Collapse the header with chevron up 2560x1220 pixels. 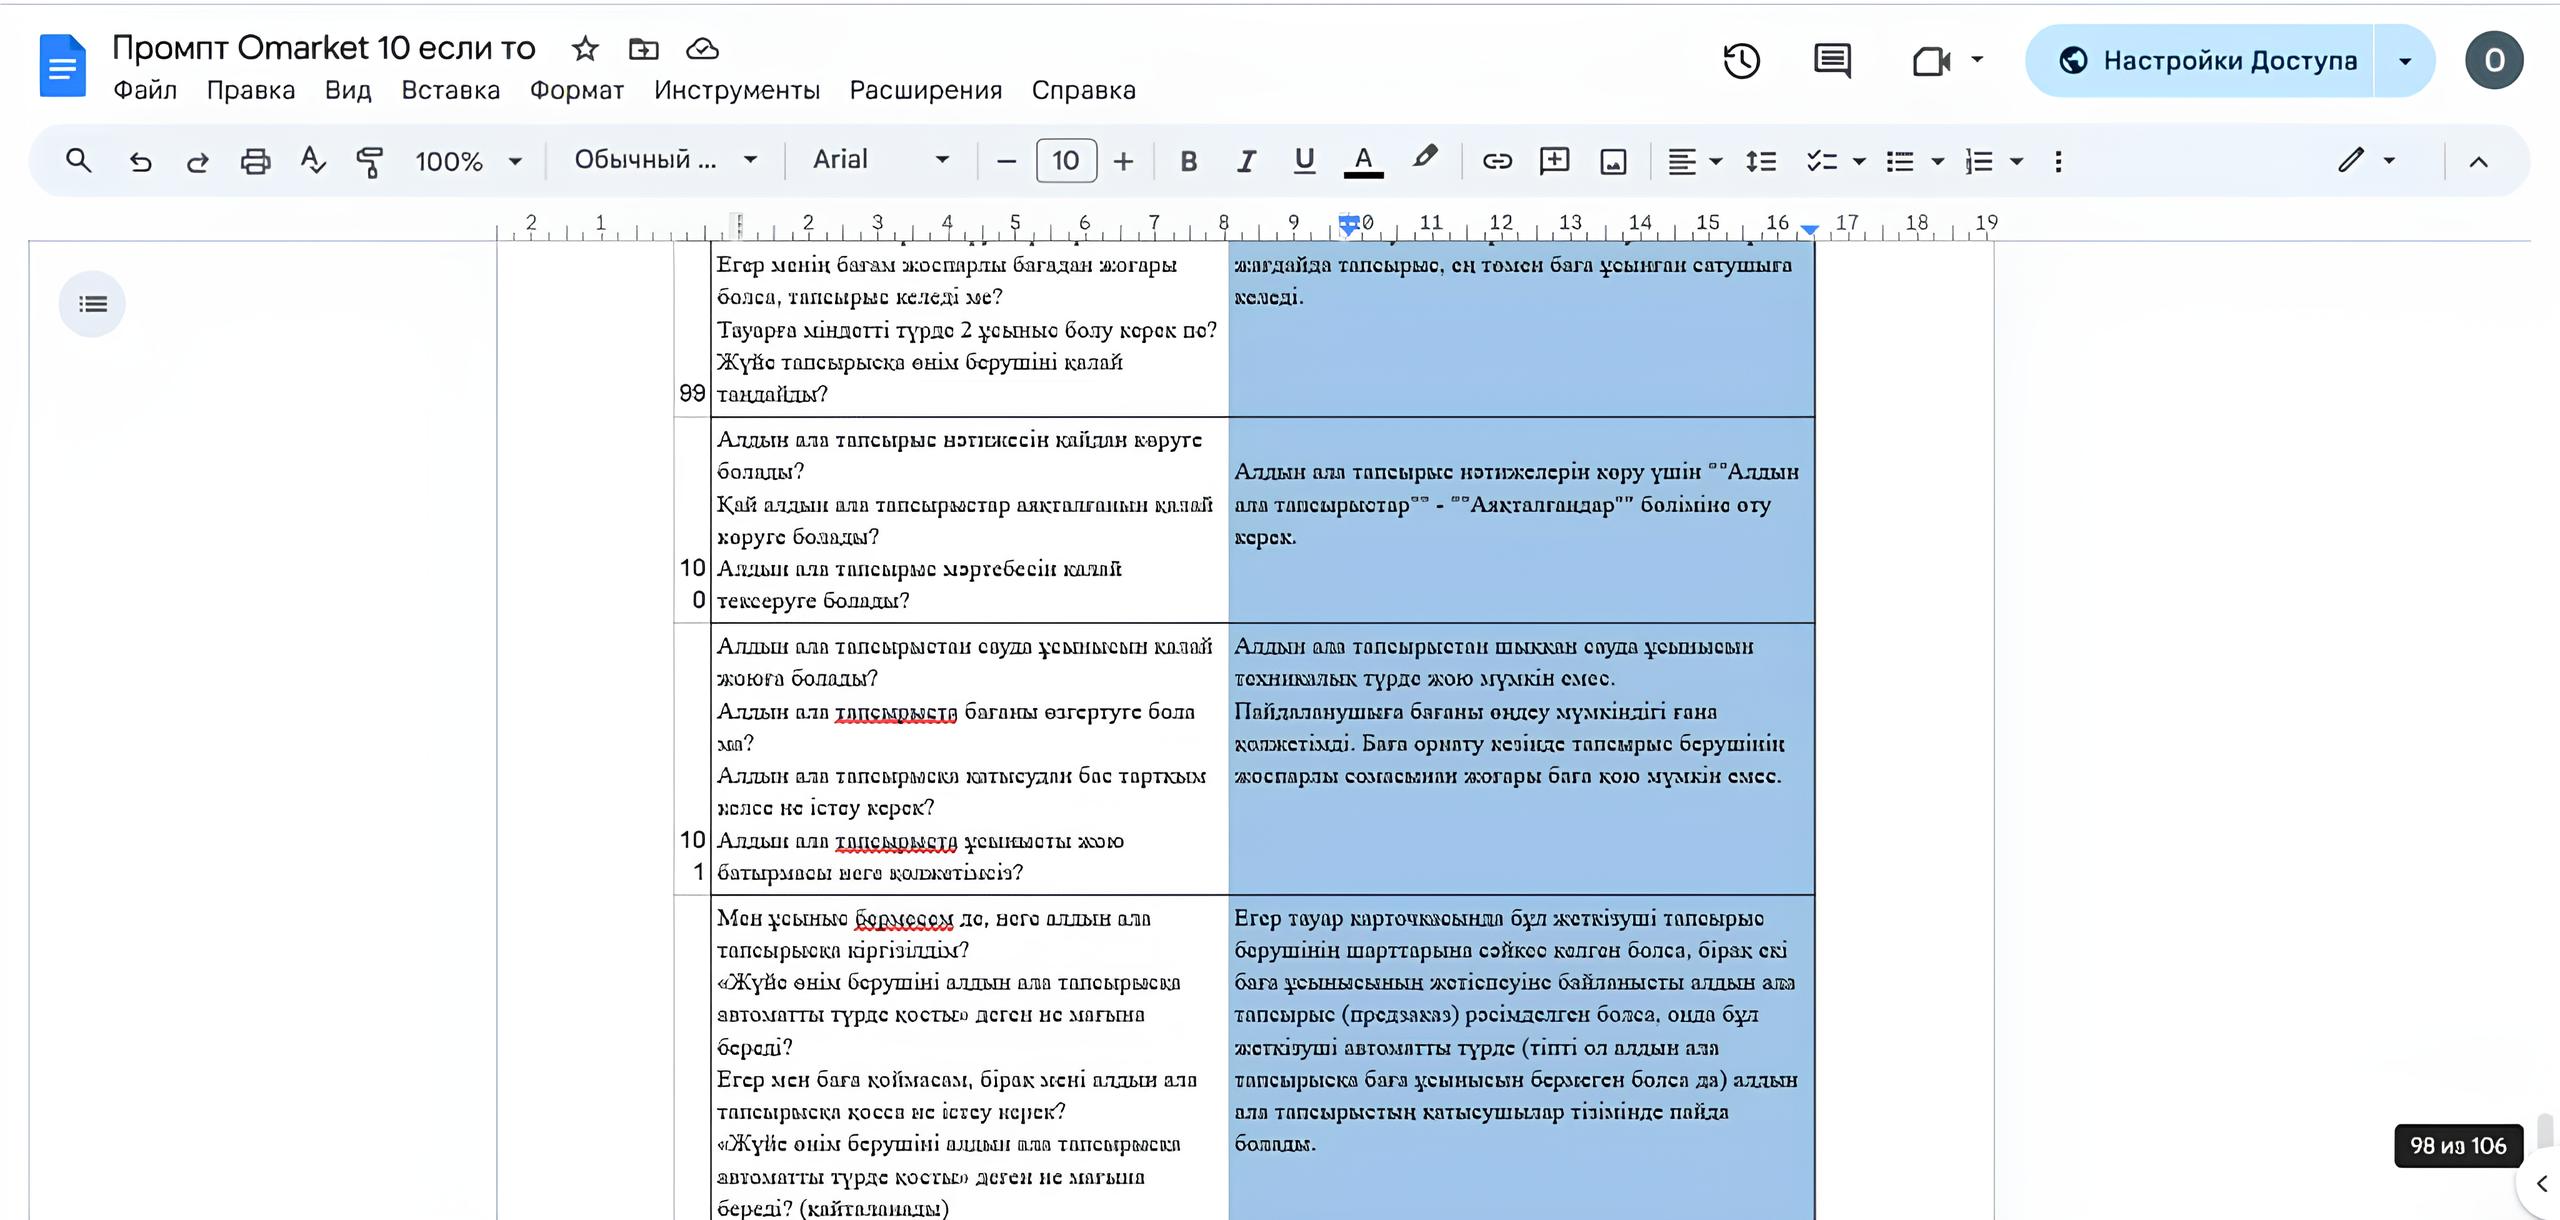coord(2478,161)
